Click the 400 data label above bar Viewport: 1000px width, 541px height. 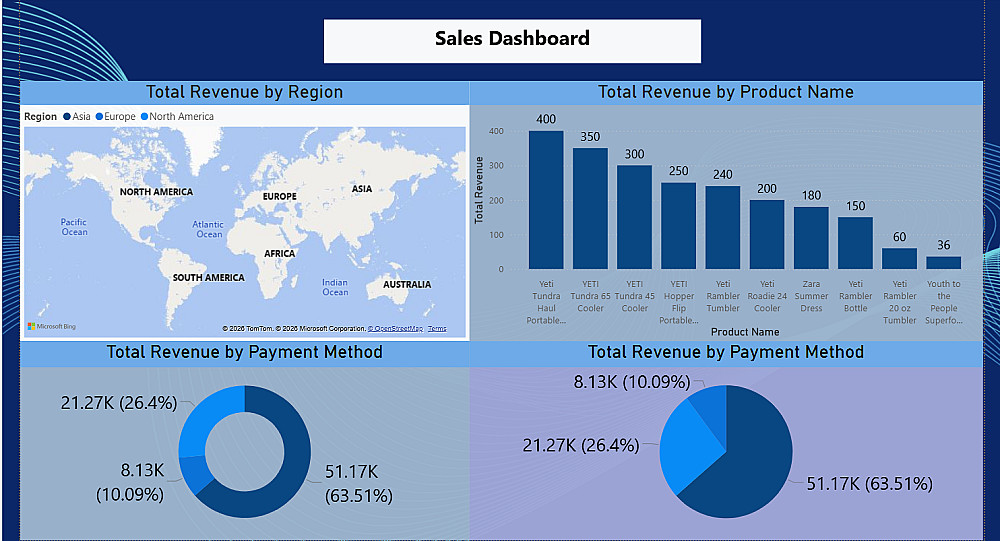[x=546, y=119]
